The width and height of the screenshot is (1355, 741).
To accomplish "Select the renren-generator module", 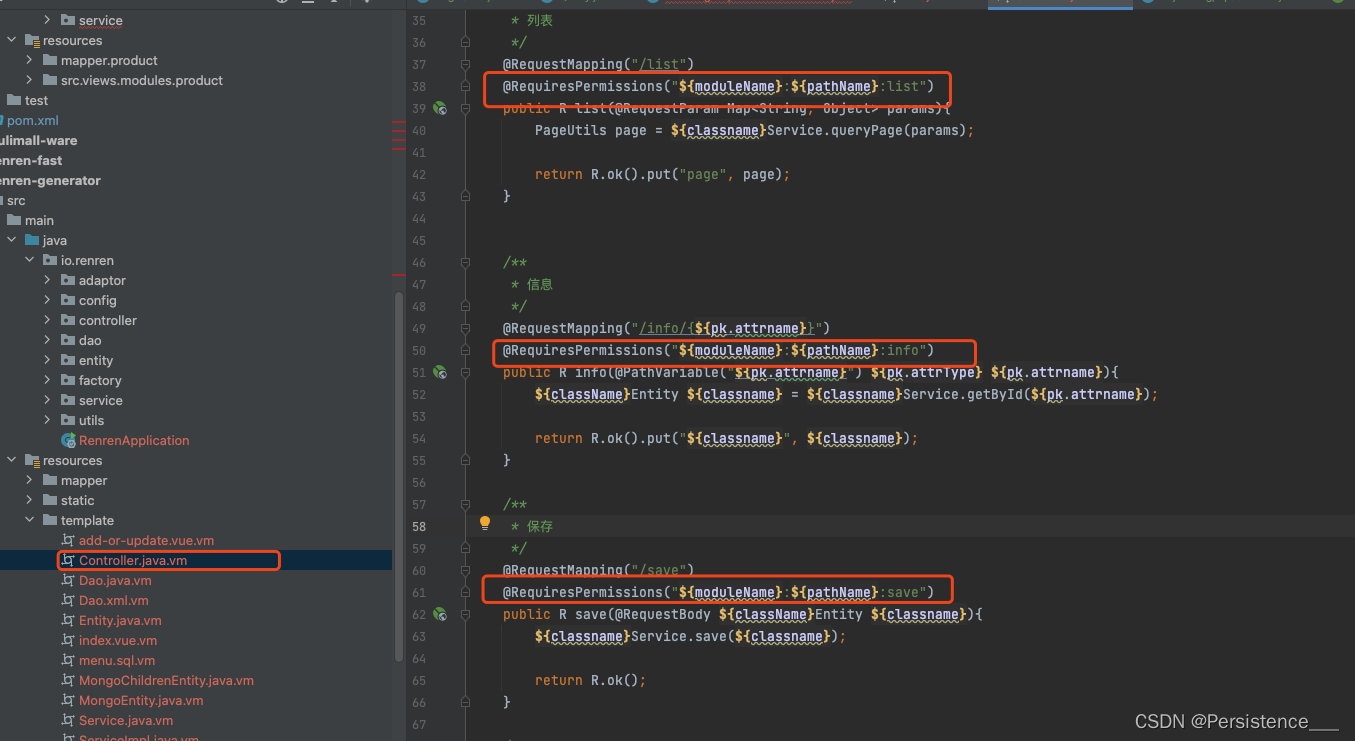I will (x=50, y=180).
